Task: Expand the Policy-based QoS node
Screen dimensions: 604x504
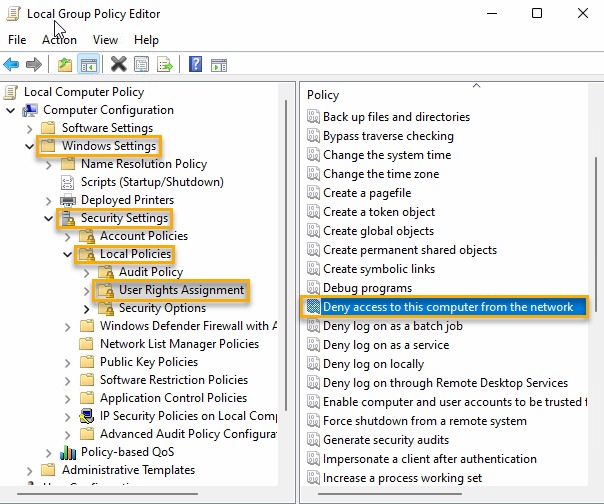Action: pyautogui.click(x=49, y=452)
